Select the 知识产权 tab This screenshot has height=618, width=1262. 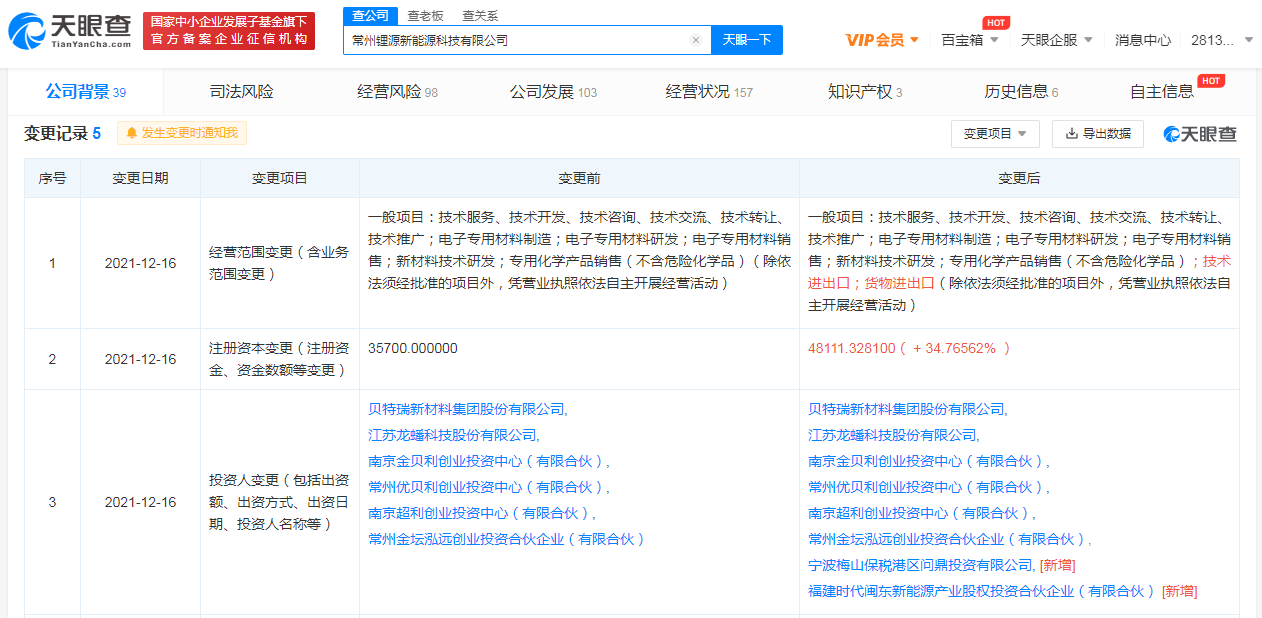click(x=865, y=92)
